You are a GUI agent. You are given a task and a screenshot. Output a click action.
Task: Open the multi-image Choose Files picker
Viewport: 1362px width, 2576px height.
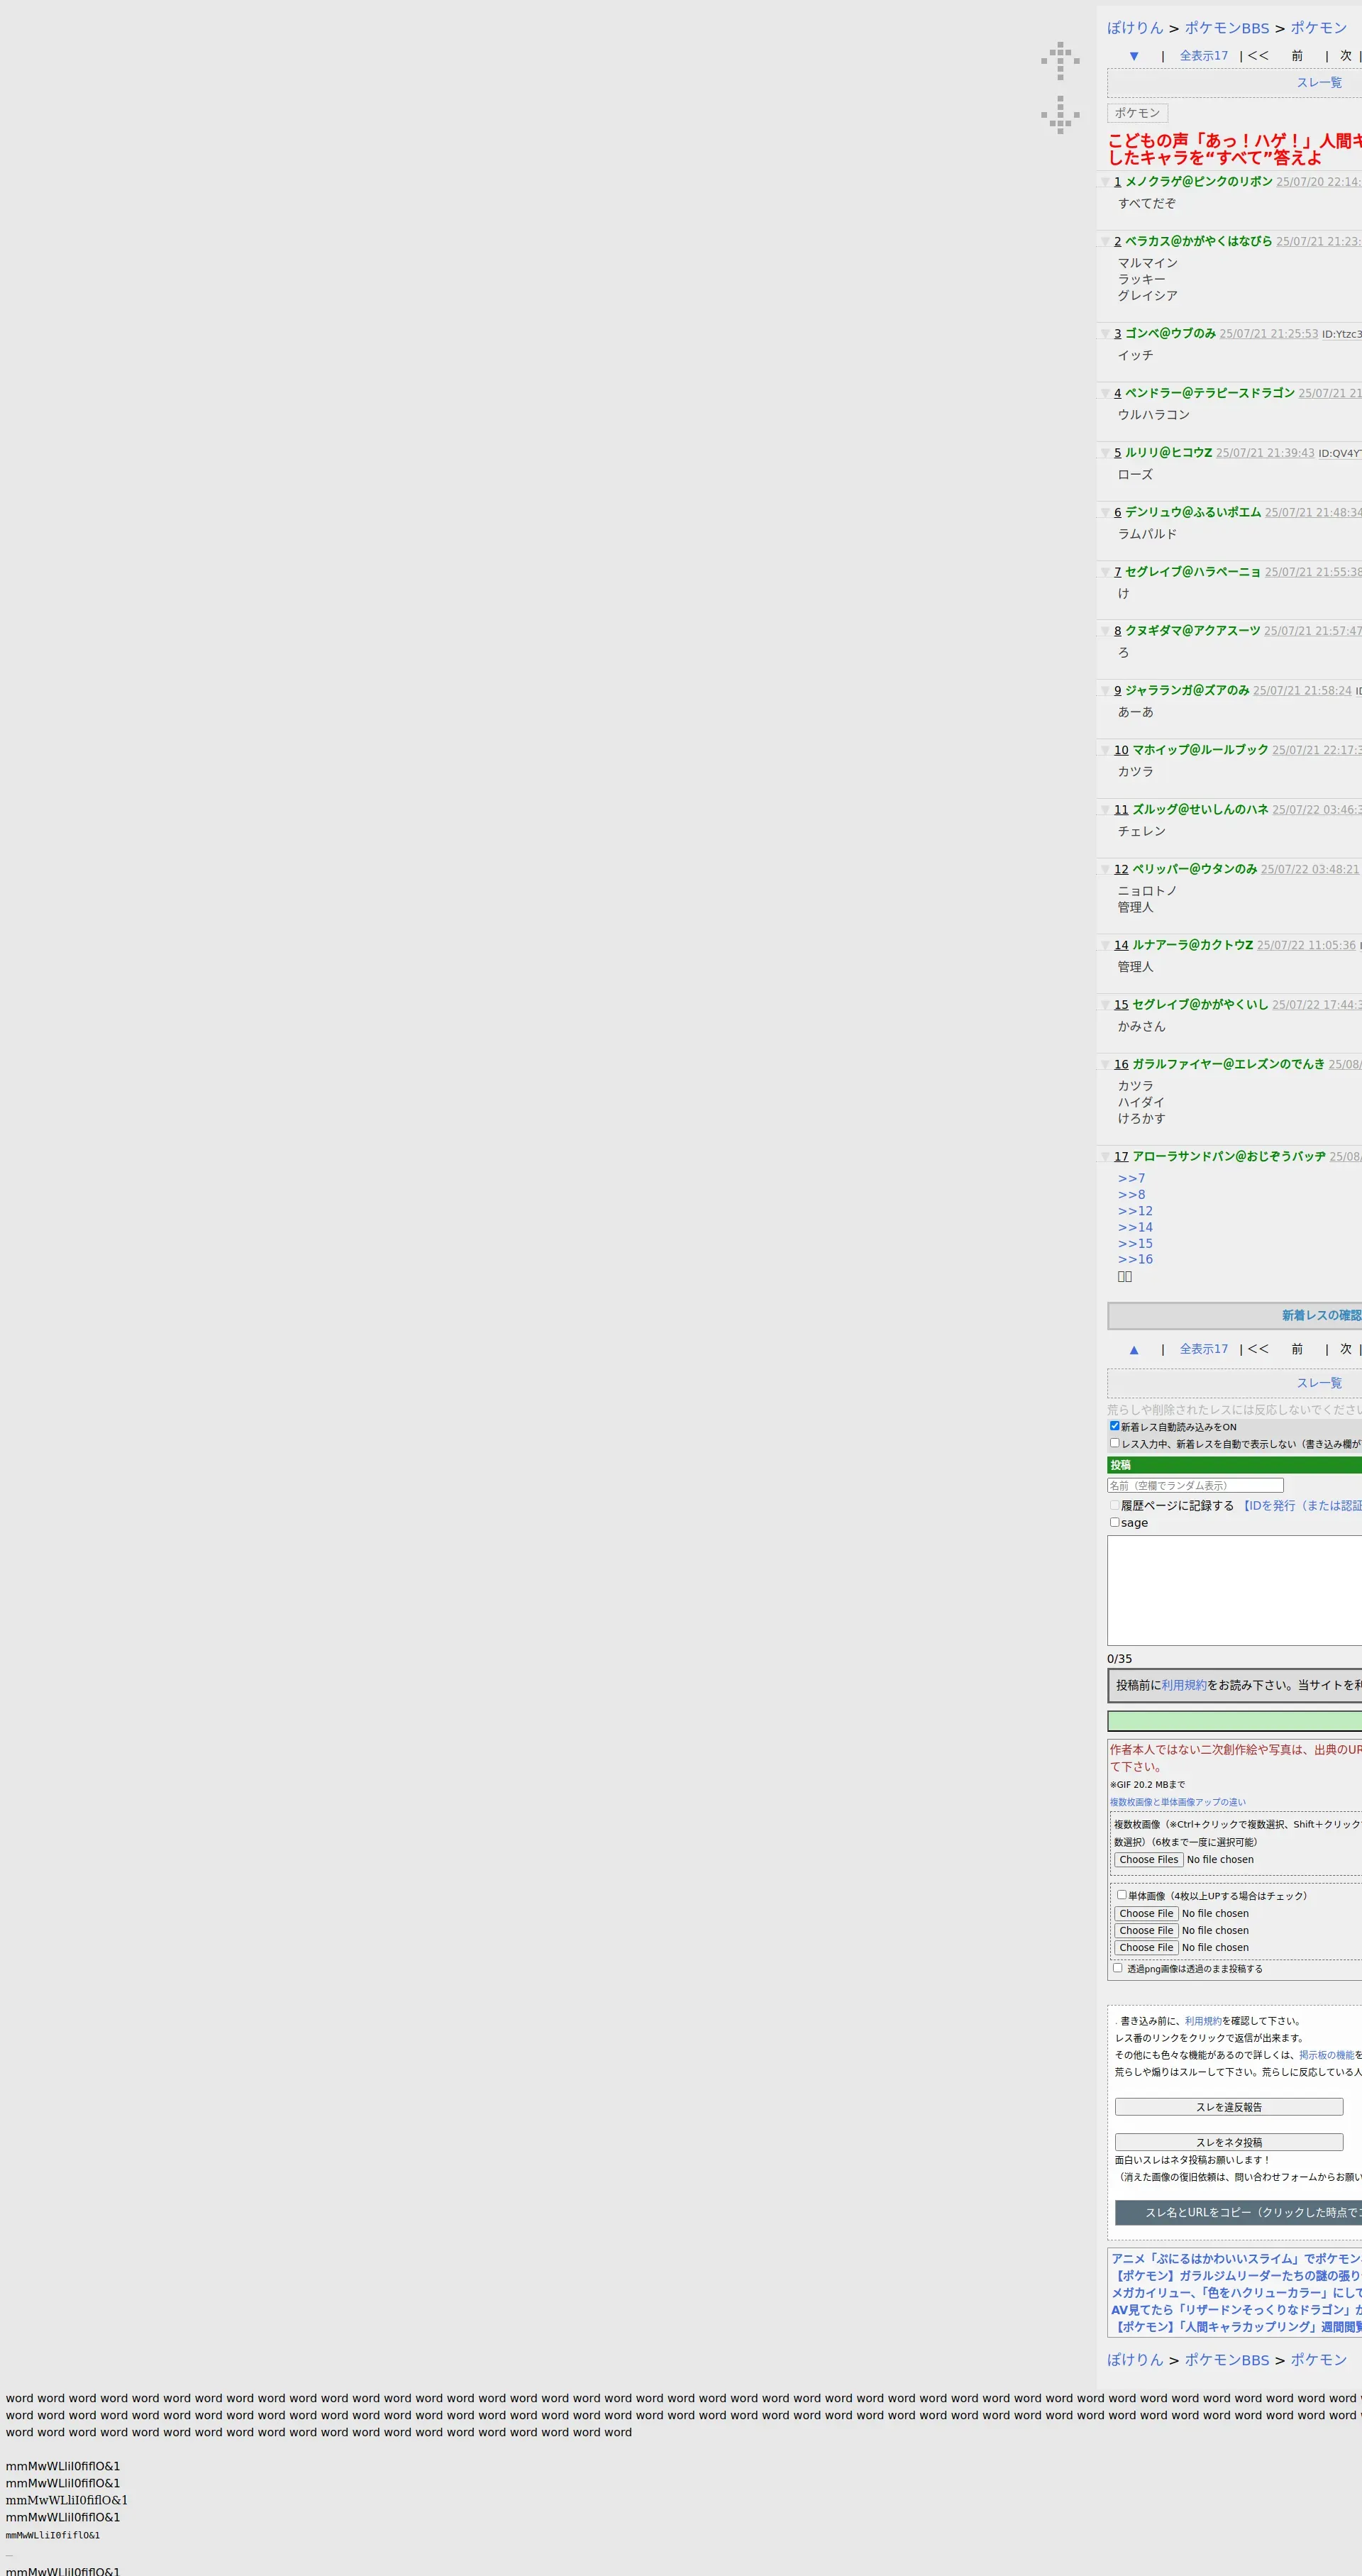(1148, 1860)
